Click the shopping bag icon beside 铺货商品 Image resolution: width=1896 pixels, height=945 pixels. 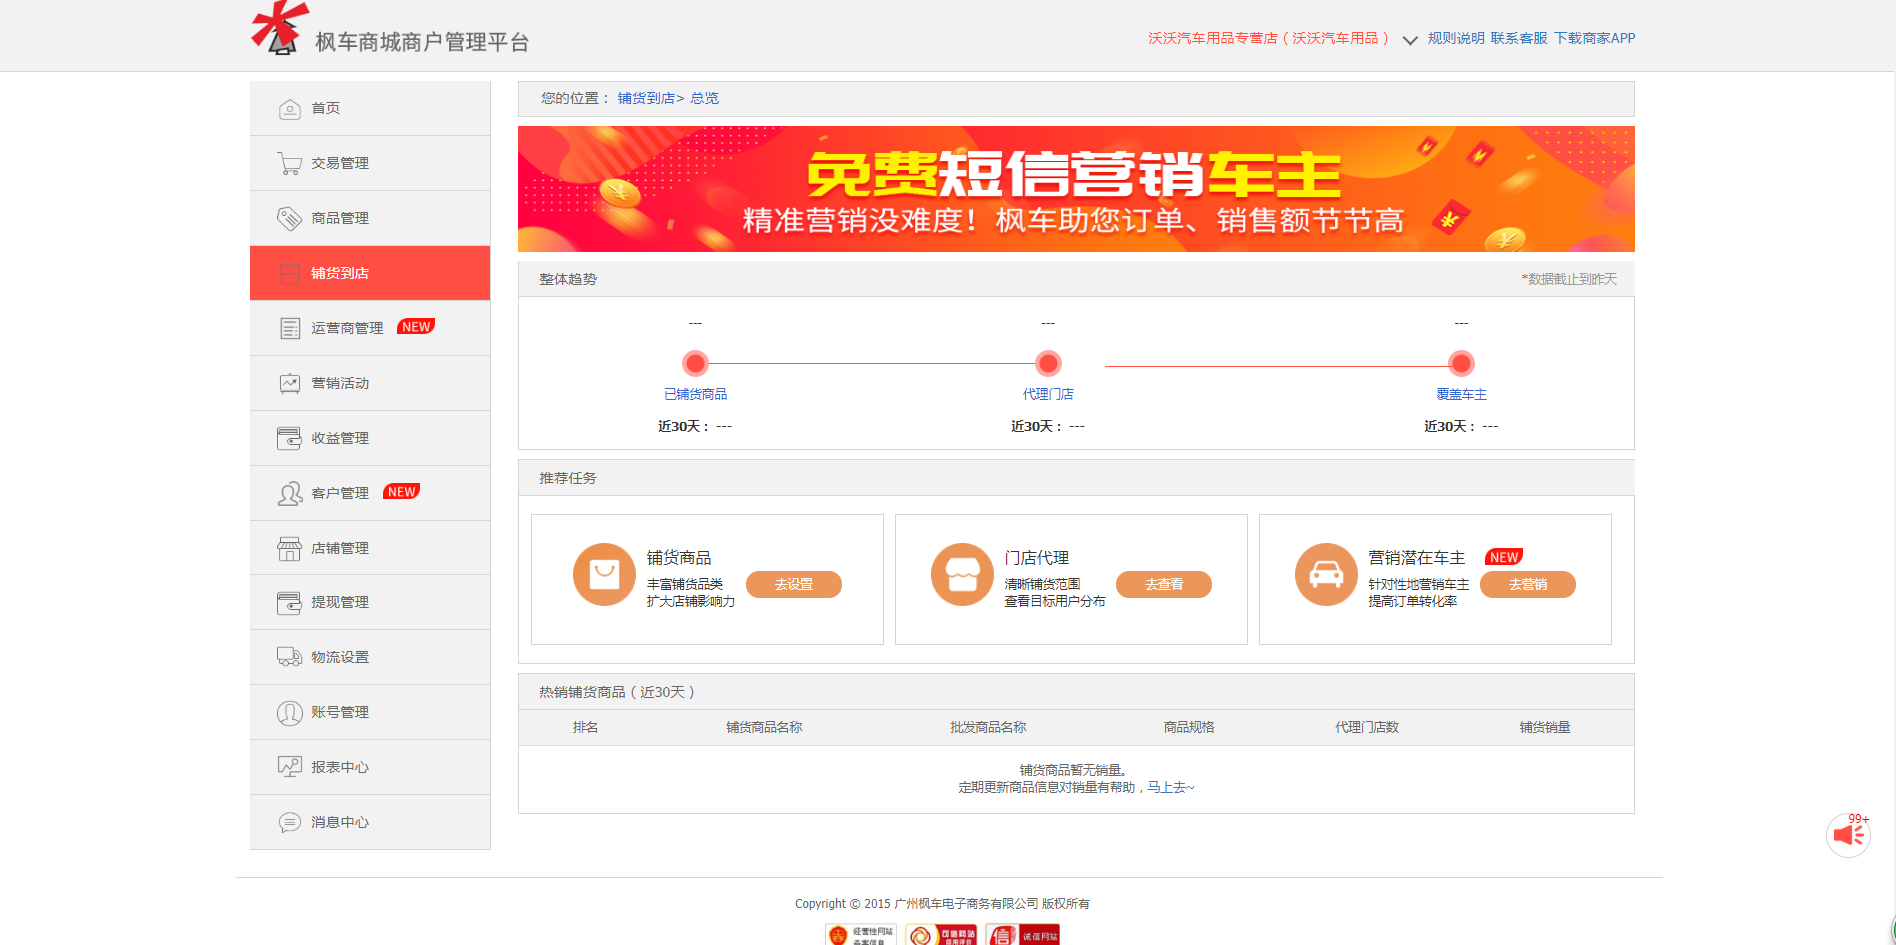pos(604,576)
